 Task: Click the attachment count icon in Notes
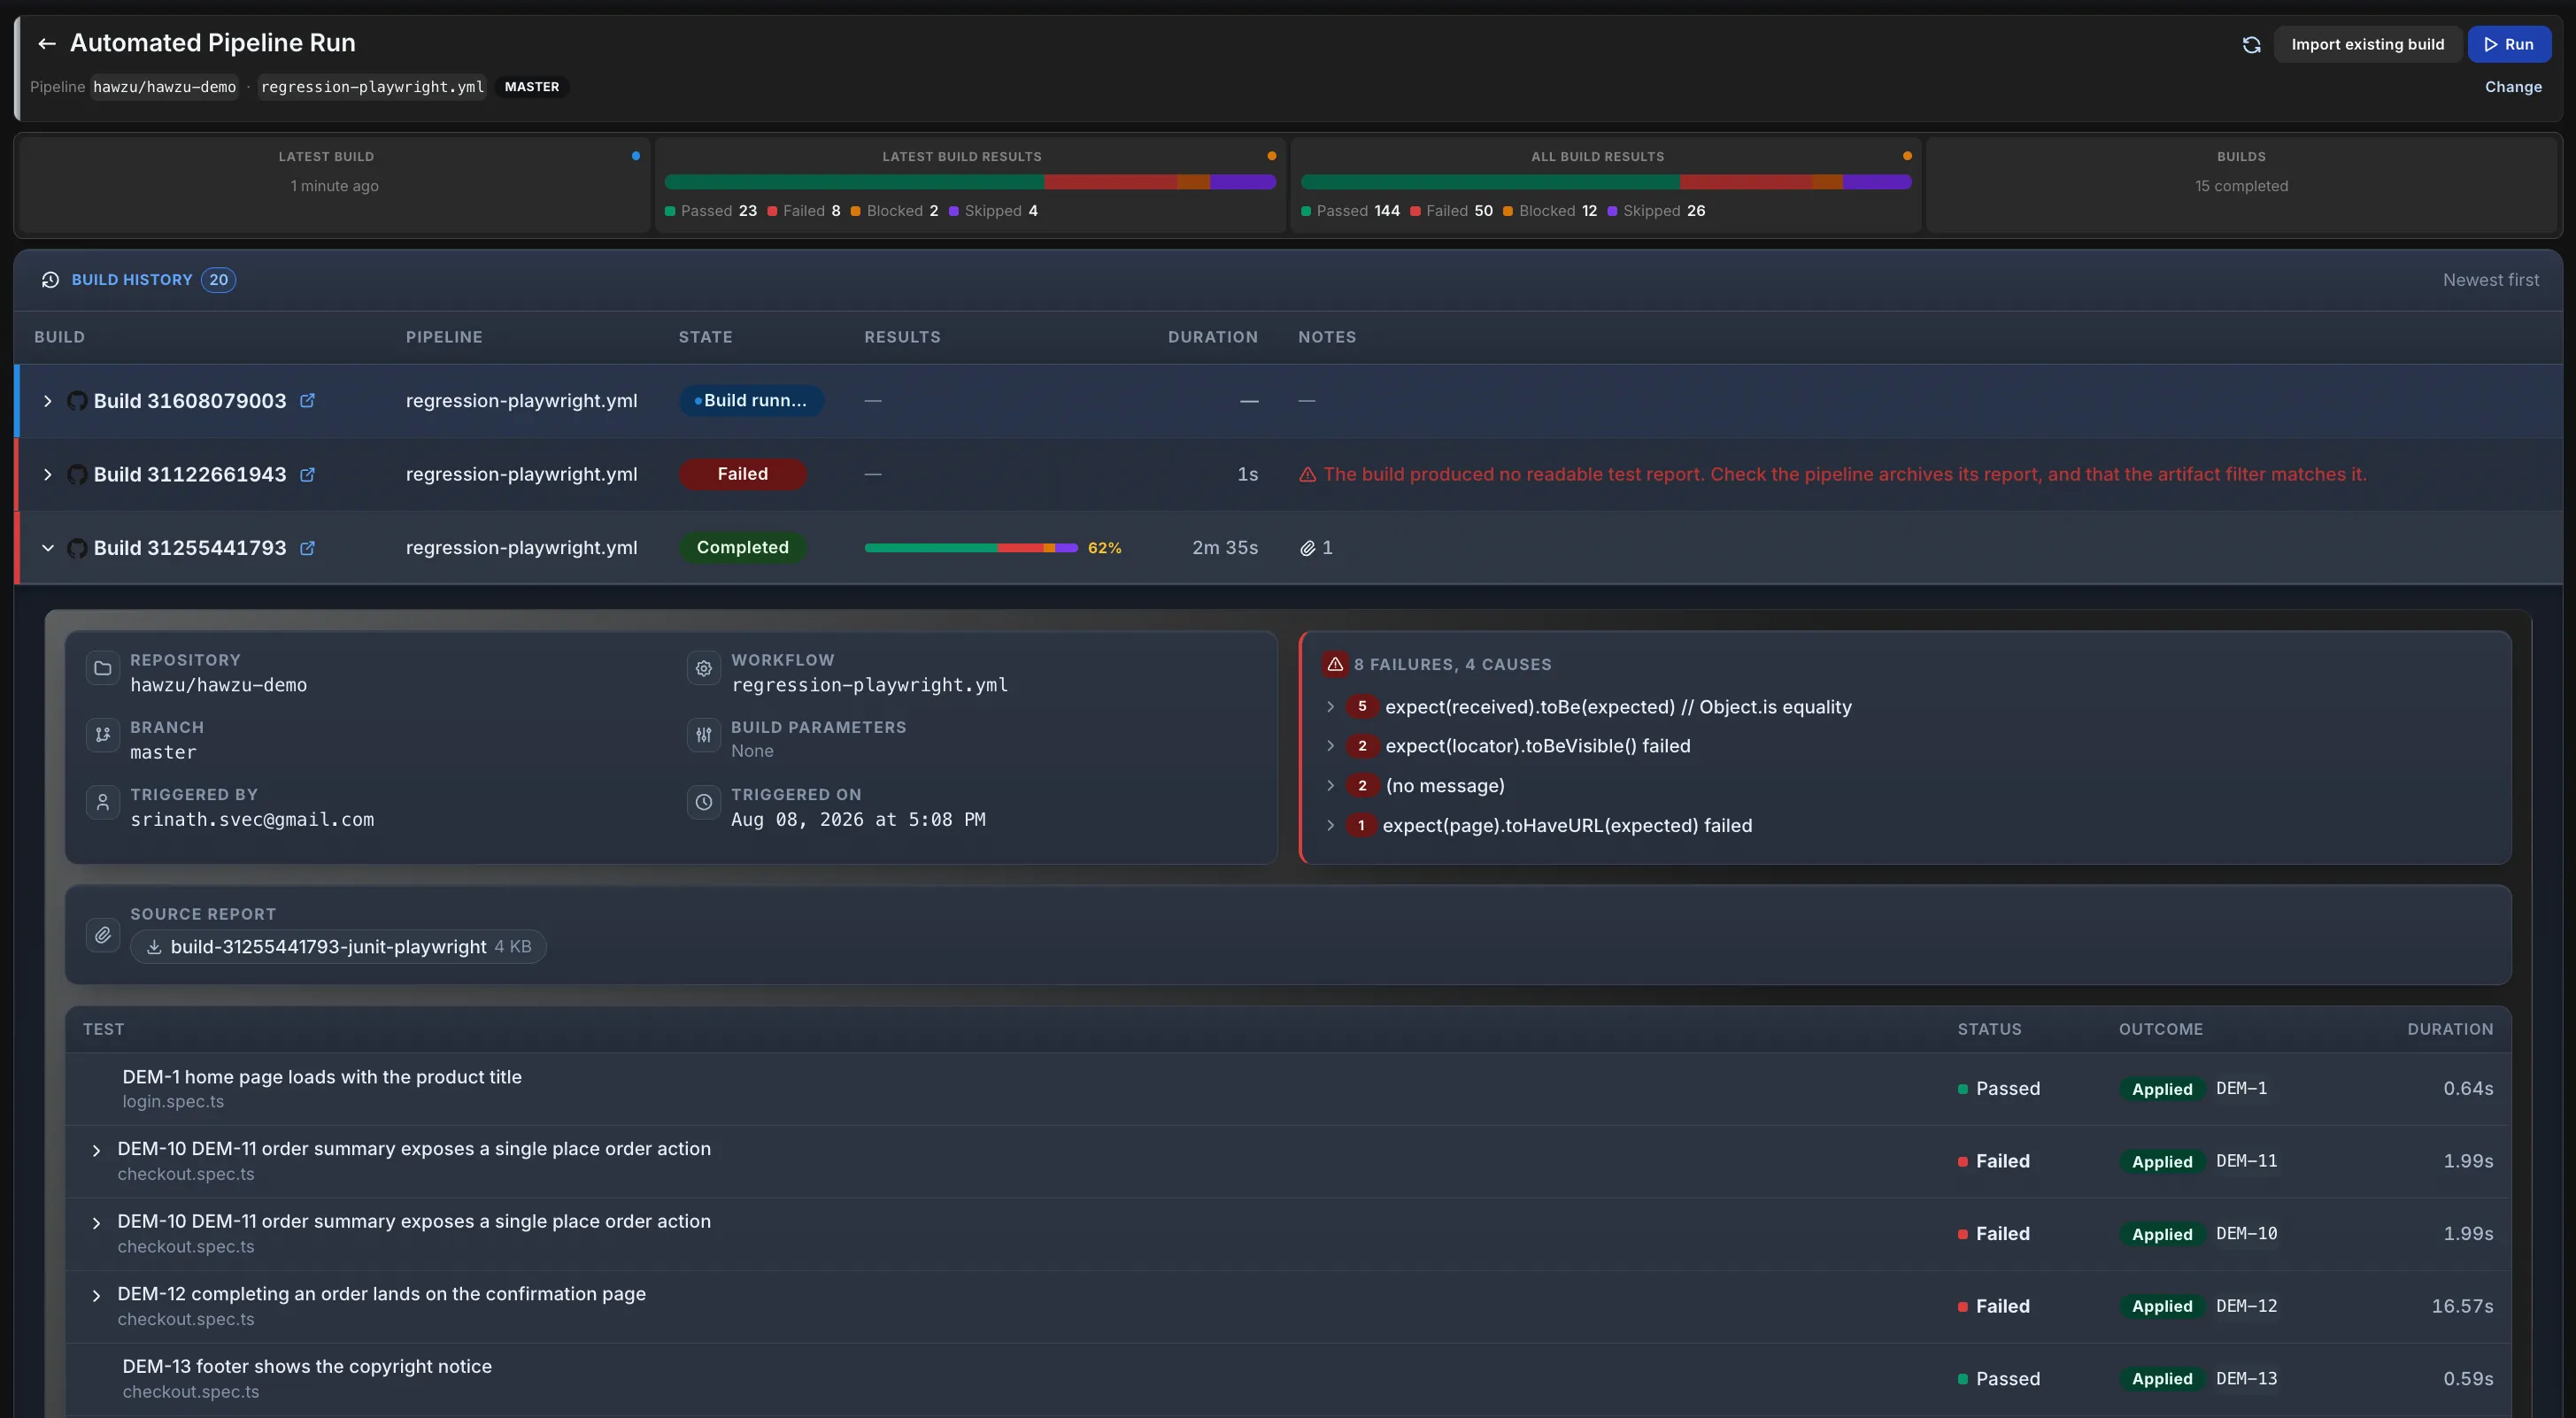(x=1307, y=548)
